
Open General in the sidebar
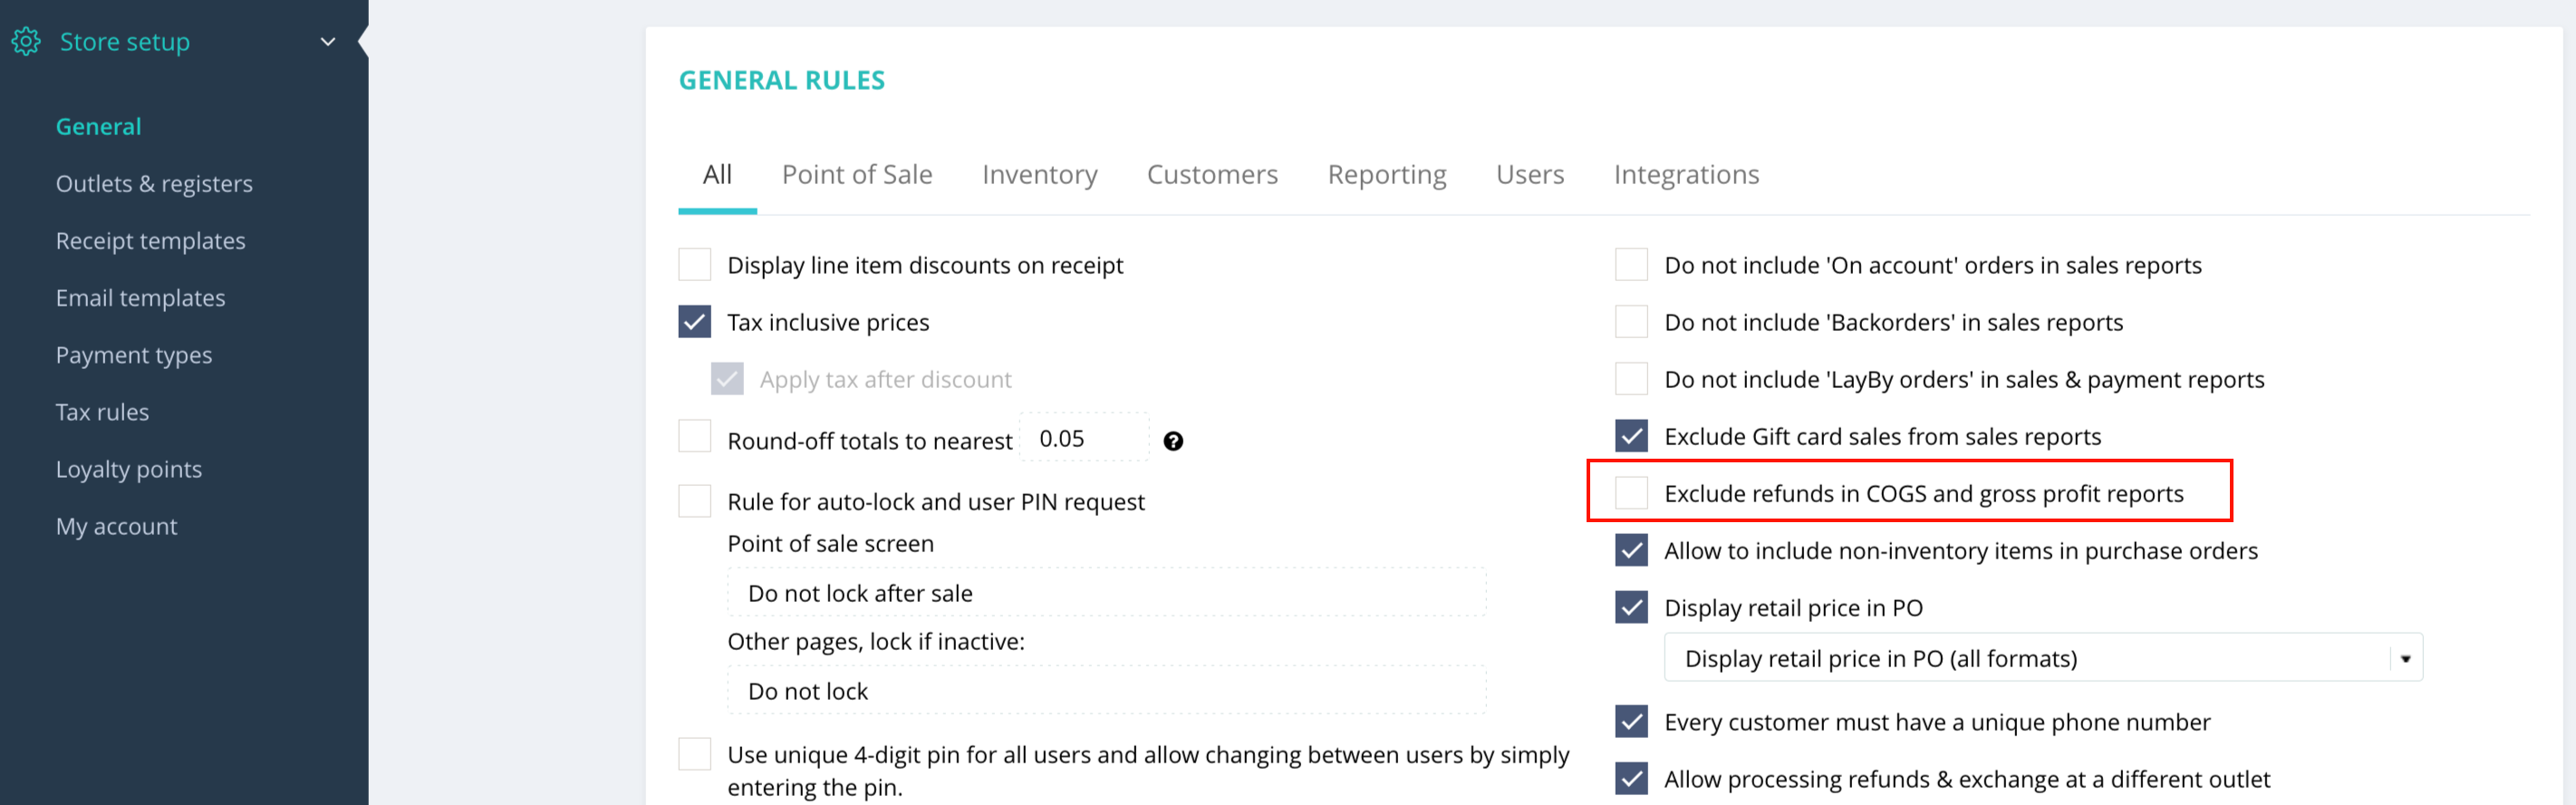98,127
